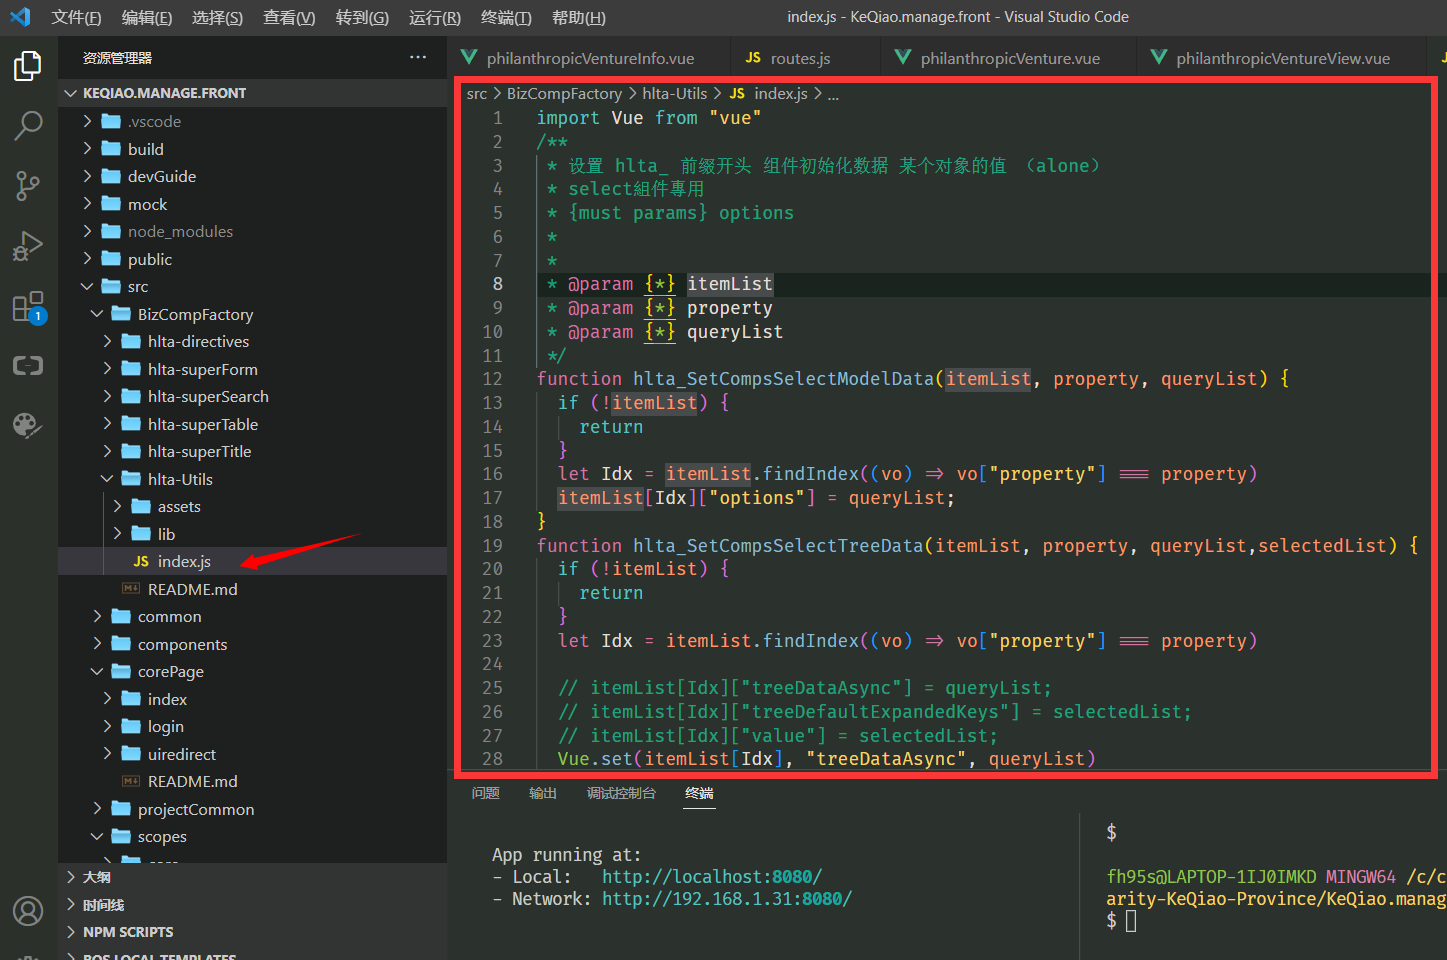Viewport: 1447px width, 960px height.
Task: Expand the hlta-superTable folder
Action: click(202, 424)
